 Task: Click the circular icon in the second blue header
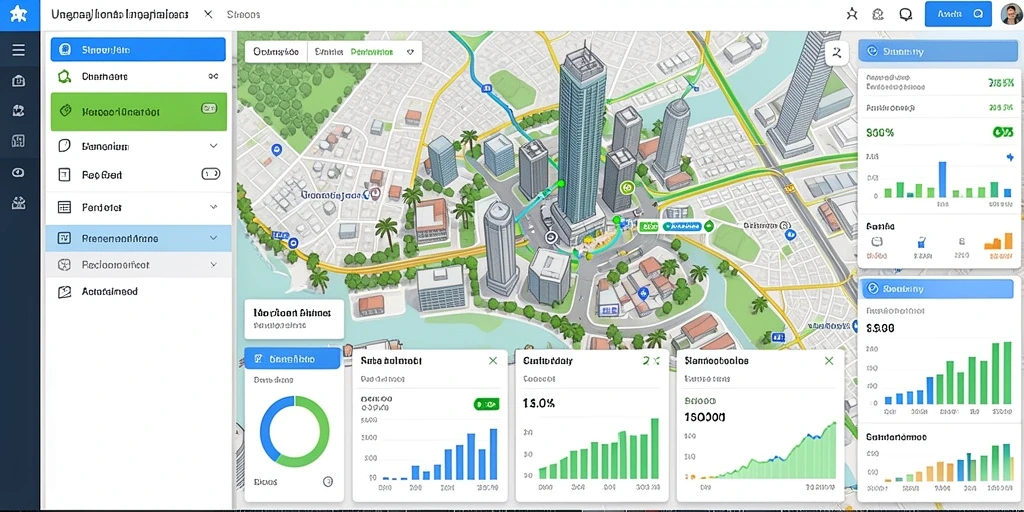(x=871, y=288)
